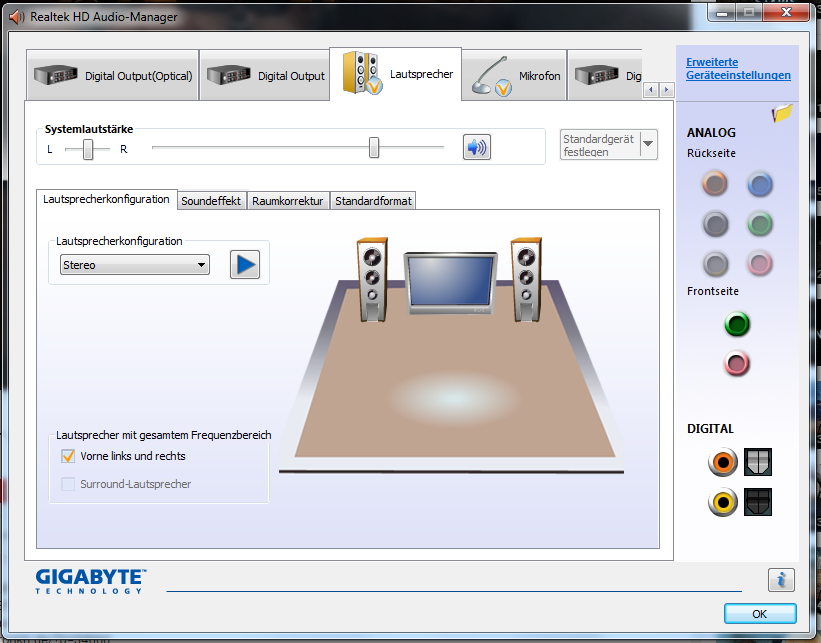The width and height of the screenshot is (821, 643).
Task: Click the green front panel jack
Action: click(x=737, y=324)
